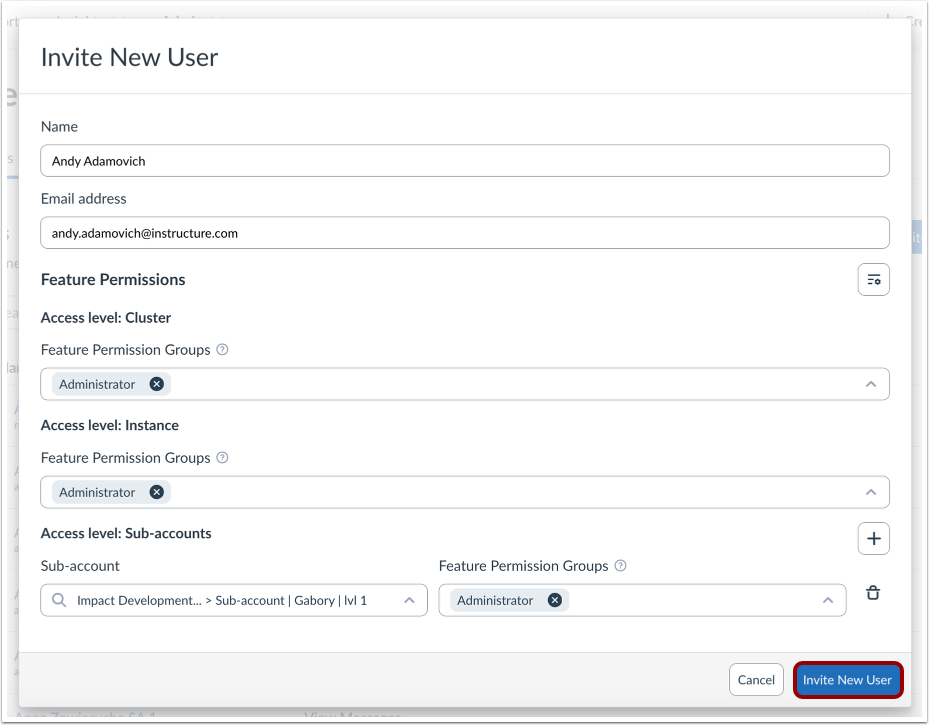This screenshot has width=929, height=725.
Task: Click the search magnifier in the Sub-account field
Action: click(58, 599)
